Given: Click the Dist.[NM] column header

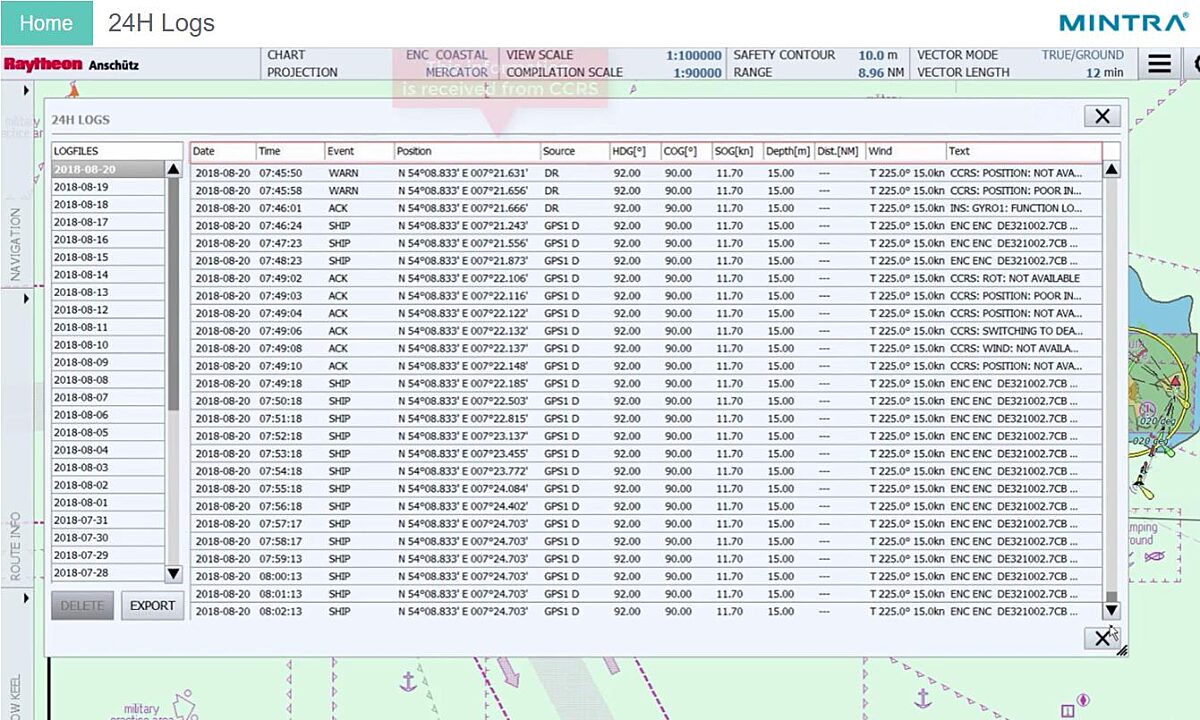Looking at the screenshot, I should pyautogui.click(x=840, y=152).
